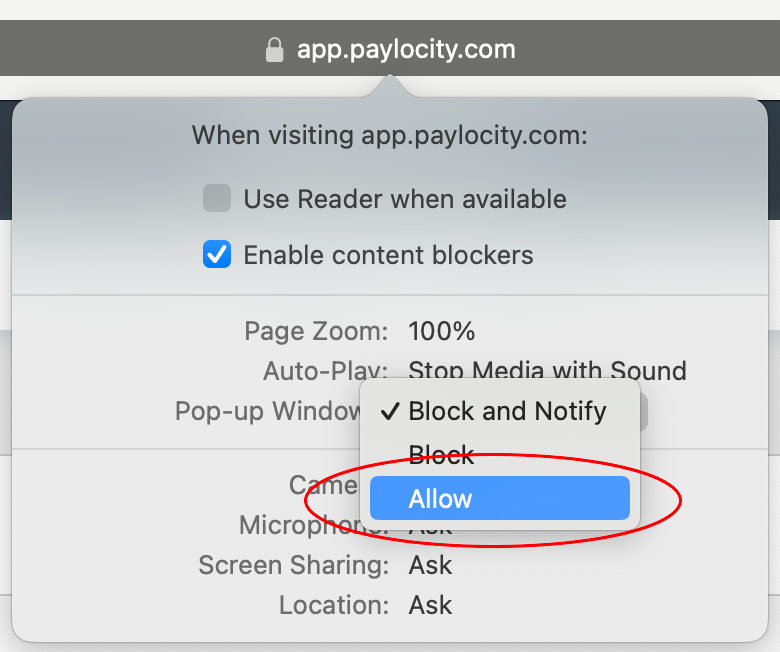The image size is (780, 652).
Task: Click the "Use Reader when available" label text
Action: (x=405, y=199)
